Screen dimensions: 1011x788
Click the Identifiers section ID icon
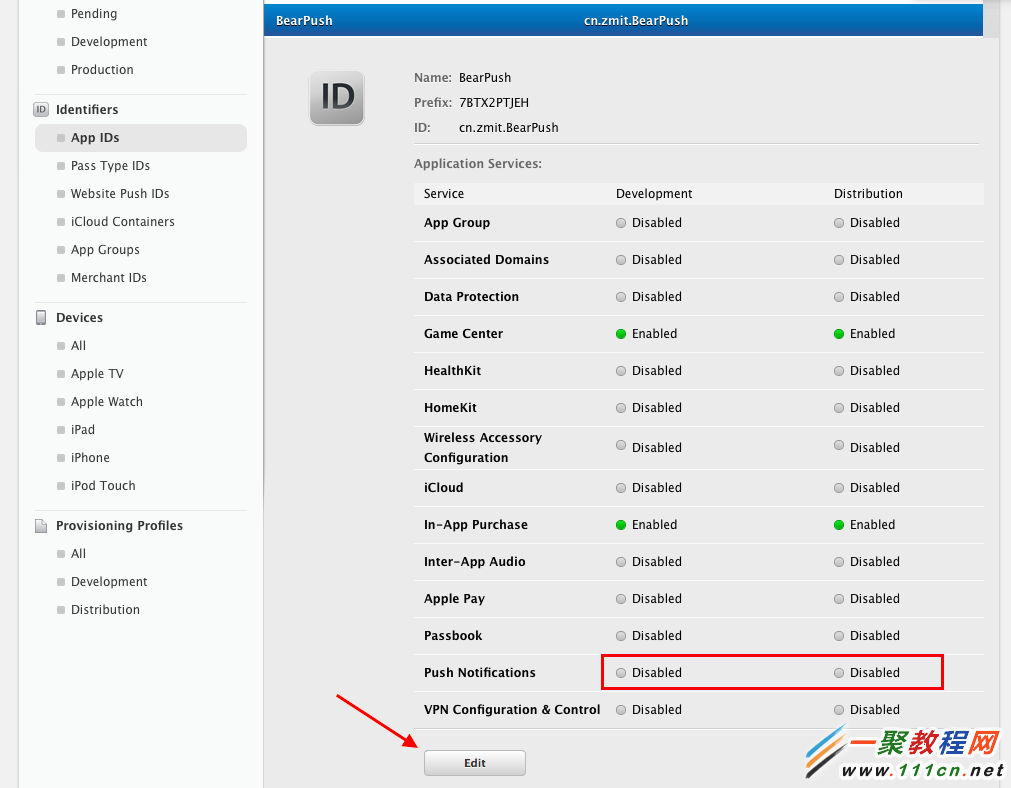pos(41,109)
